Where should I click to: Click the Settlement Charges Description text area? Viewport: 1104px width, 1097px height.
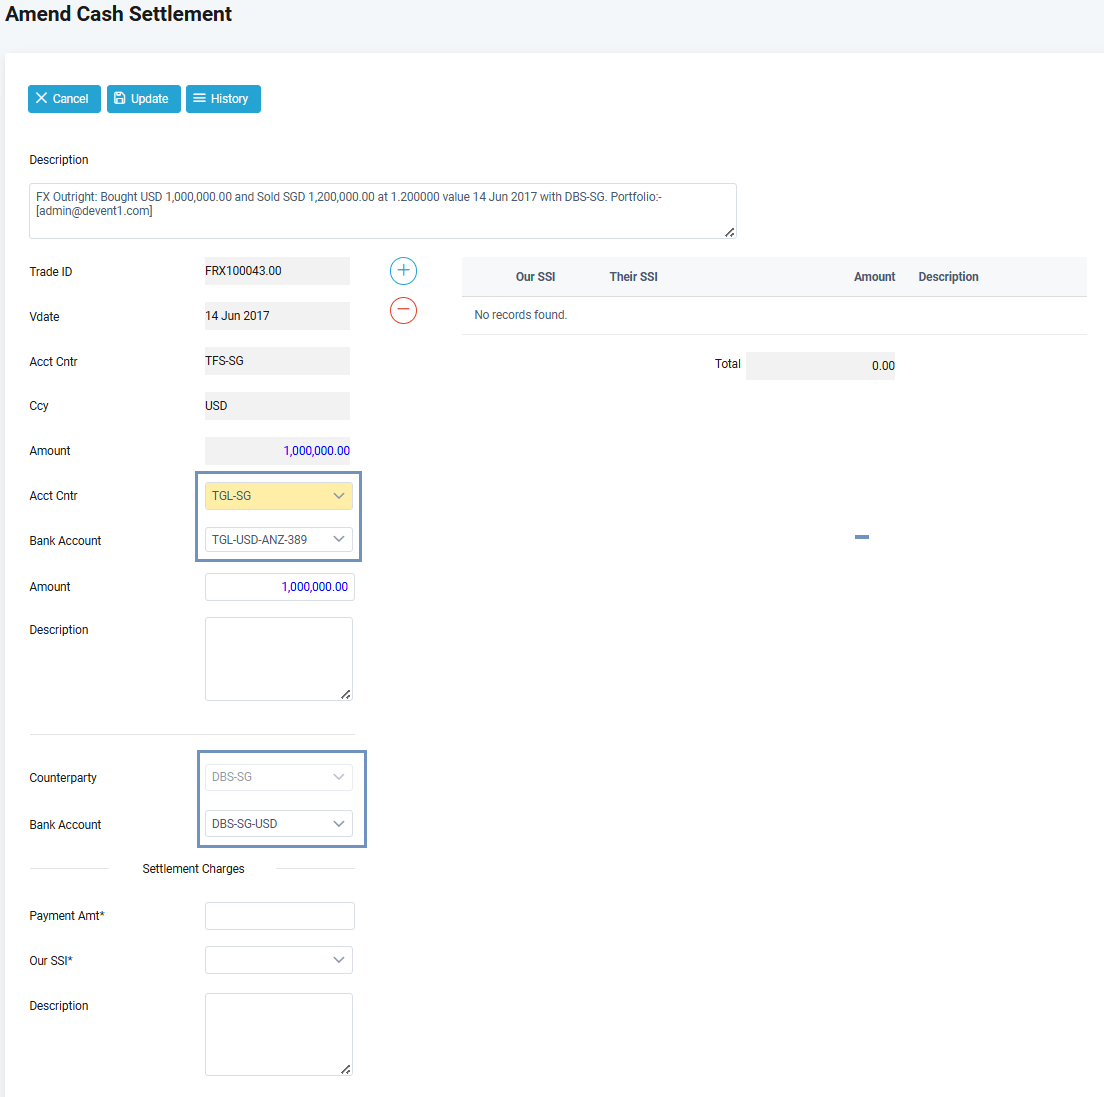278,1034
